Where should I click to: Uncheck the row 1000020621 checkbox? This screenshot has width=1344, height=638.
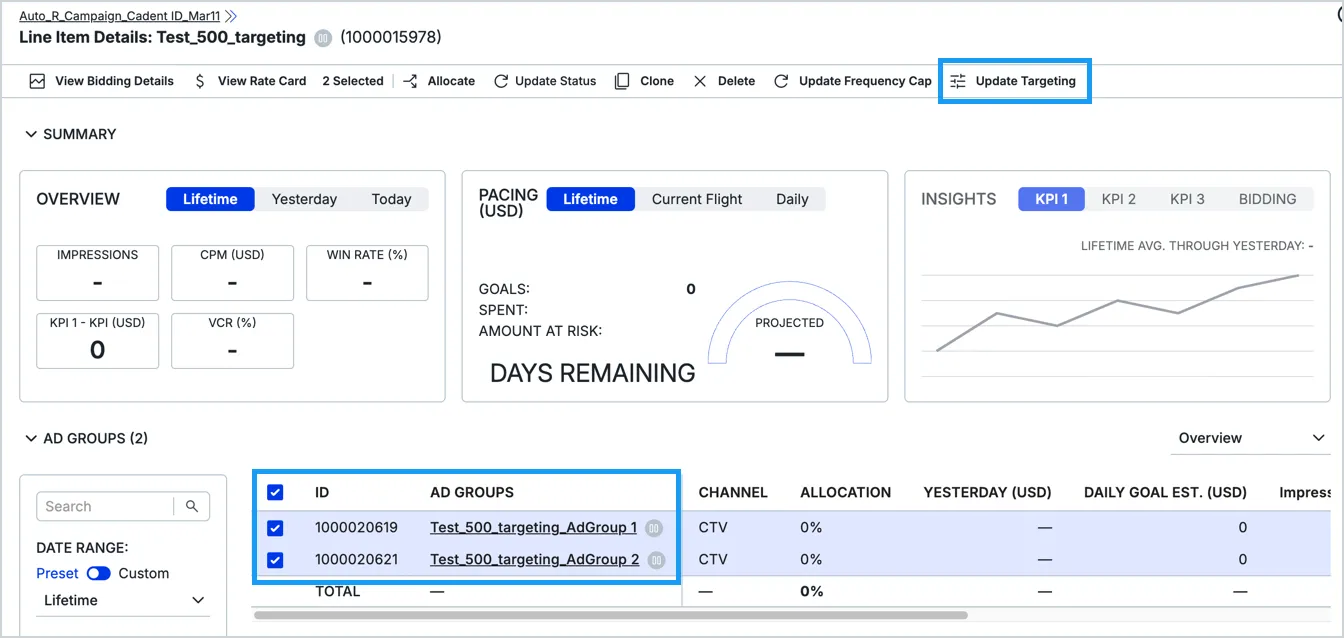point(275,560)
